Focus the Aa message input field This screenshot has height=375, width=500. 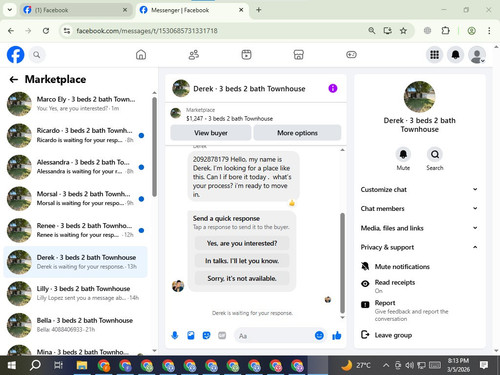[274, 336]
